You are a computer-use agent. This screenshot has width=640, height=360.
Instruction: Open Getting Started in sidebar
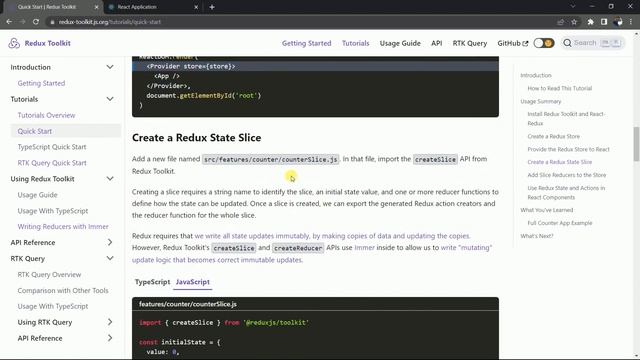click(41, 83)
